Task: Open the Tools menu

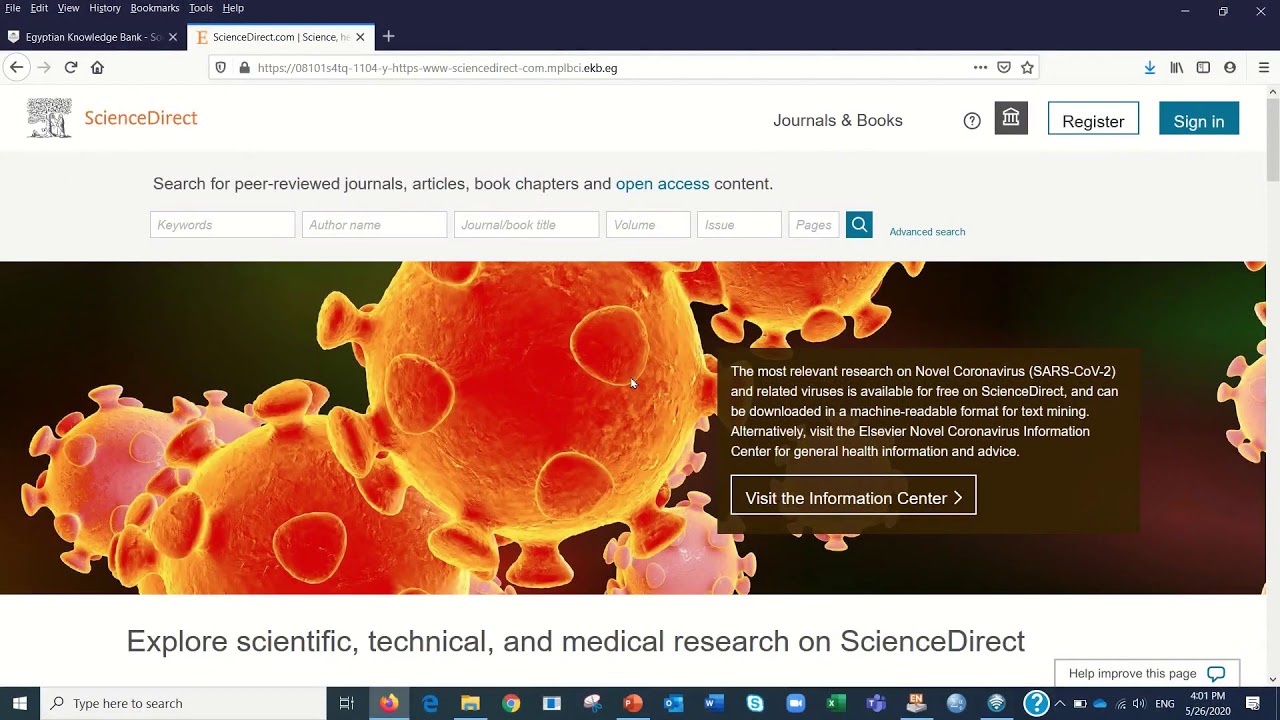Action: tap(201, 8)
